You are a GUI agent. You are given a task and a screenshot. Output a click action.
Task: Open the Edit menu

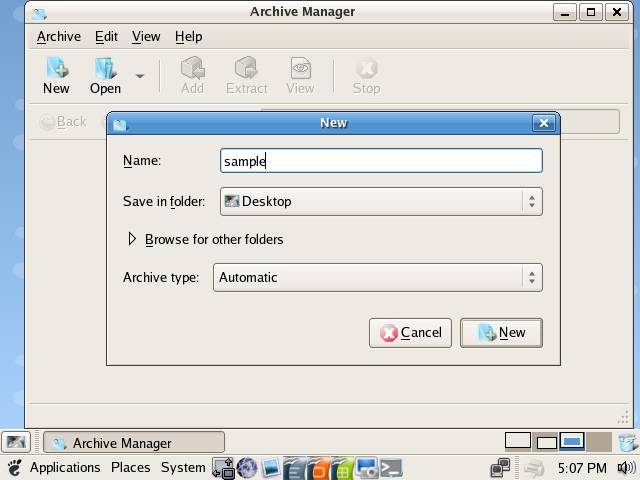[x=106, y=36]
